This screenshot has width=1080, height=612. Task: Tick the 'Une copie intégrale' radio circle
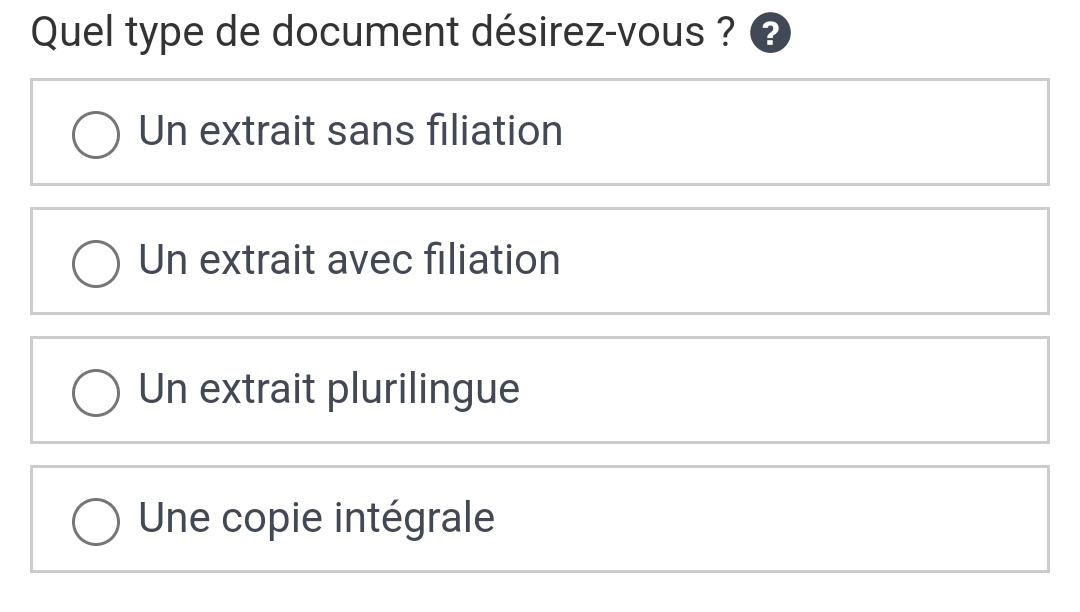[x=96, y=522]
